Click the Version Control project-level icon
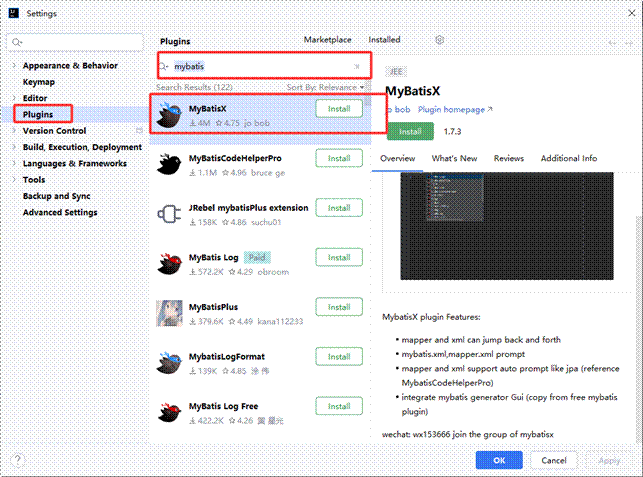The image size is (643, 477). [x=139, y=130]
